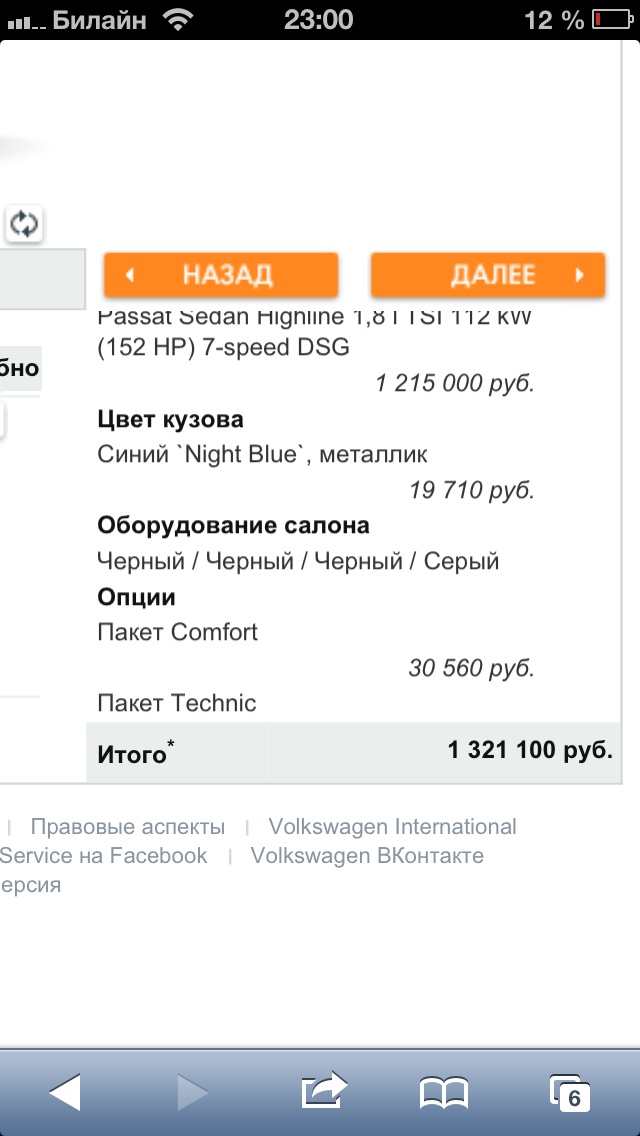
Task: Click the circular refresh arrows icon
Action: pyautogui.click(x=25, y=223)
